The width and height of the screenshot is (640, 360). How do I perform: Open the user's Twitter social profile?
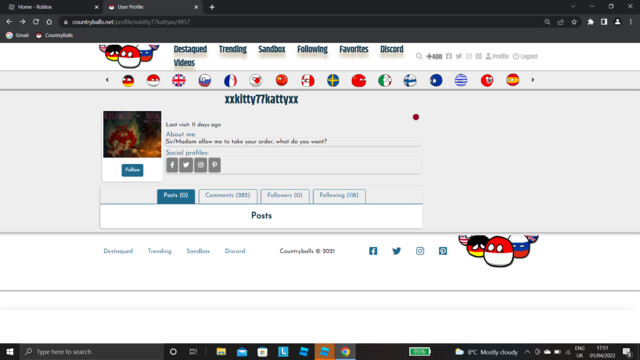(x=186, y=165)
